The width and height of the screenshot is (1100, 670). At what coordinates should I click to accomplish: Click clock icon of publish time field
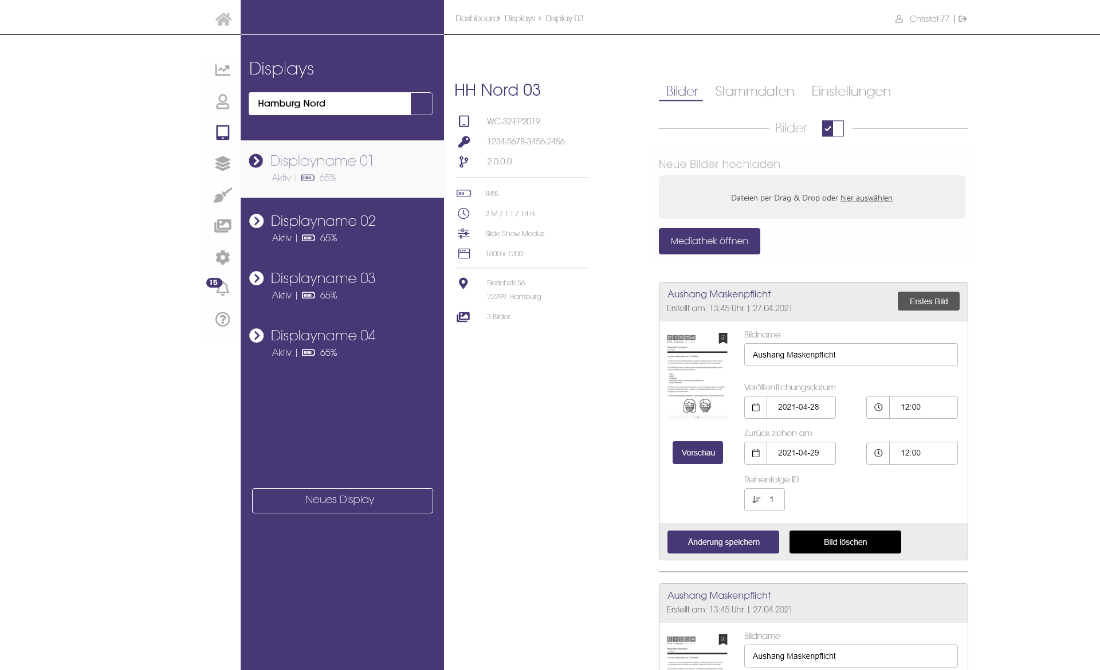pos(878,407)
